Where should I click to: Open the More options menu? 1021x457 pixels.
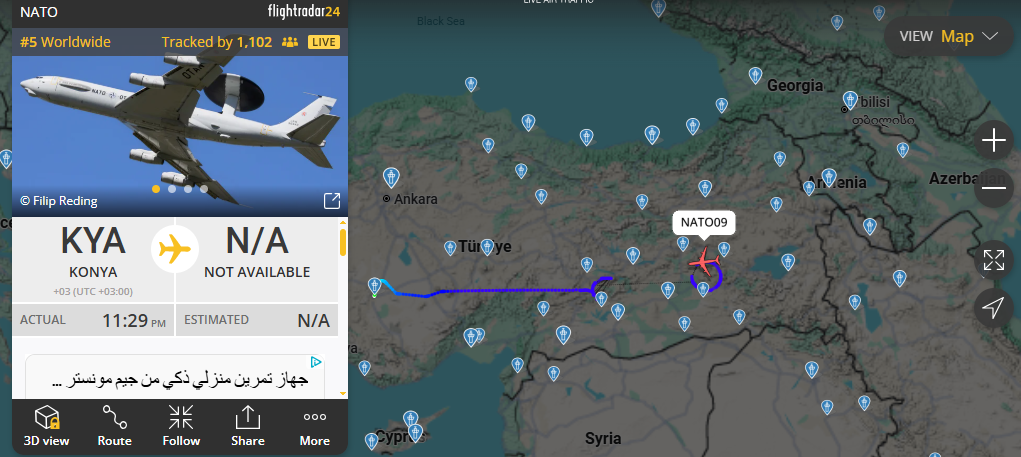[315, 426]
